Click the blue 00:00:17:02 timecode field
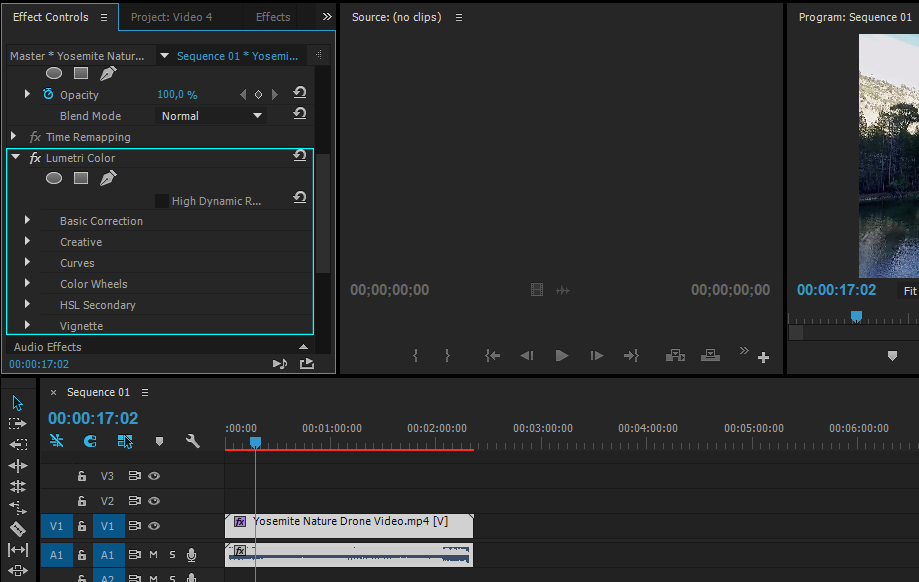Screen dimensions: 919x582 pos(836,290)
